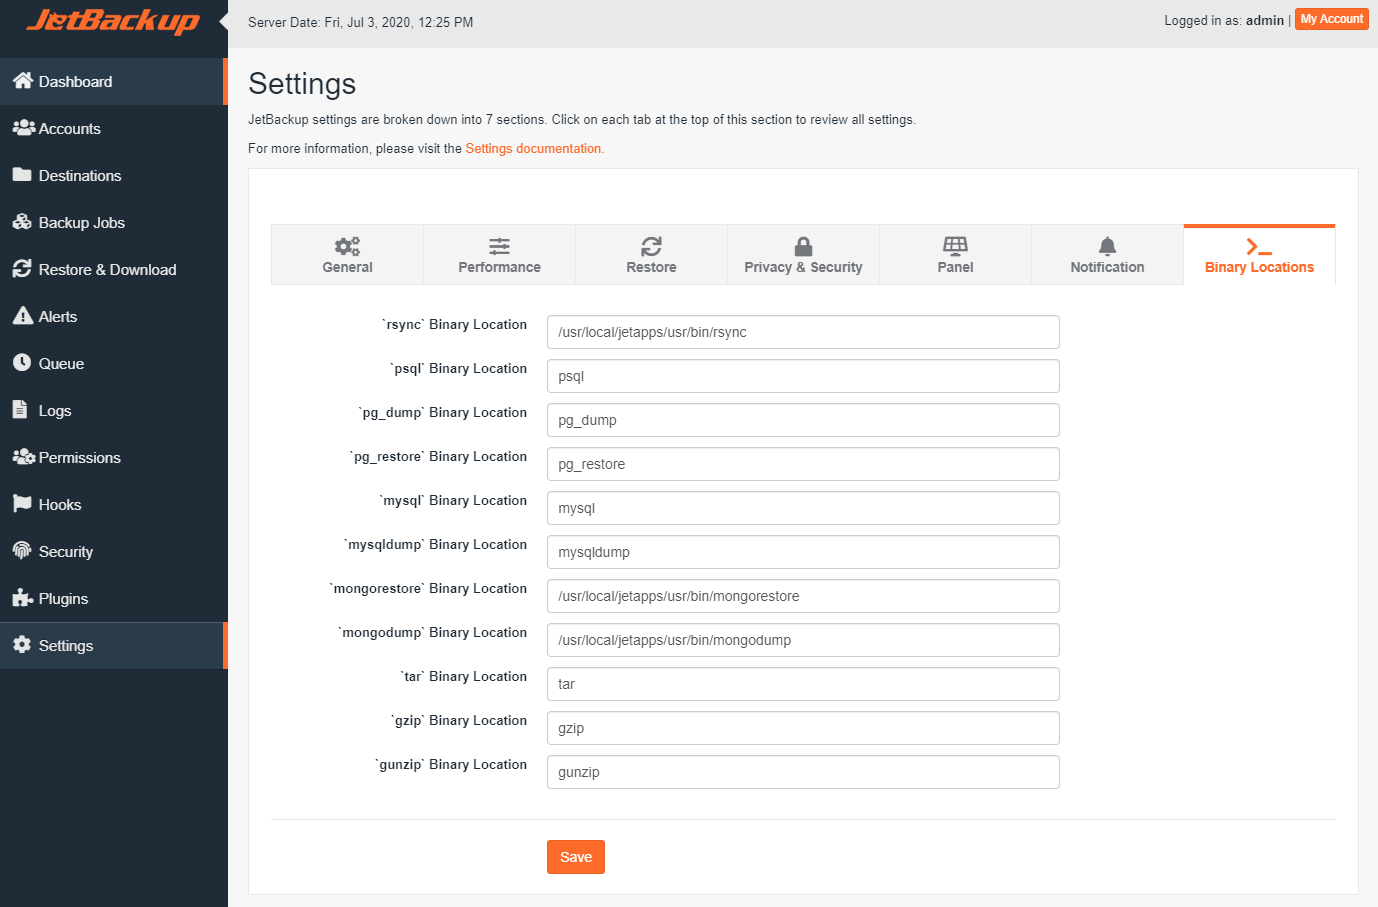Click the Save button
Viewport: 1378px width, 907px height.
click(x=575, y=857)
